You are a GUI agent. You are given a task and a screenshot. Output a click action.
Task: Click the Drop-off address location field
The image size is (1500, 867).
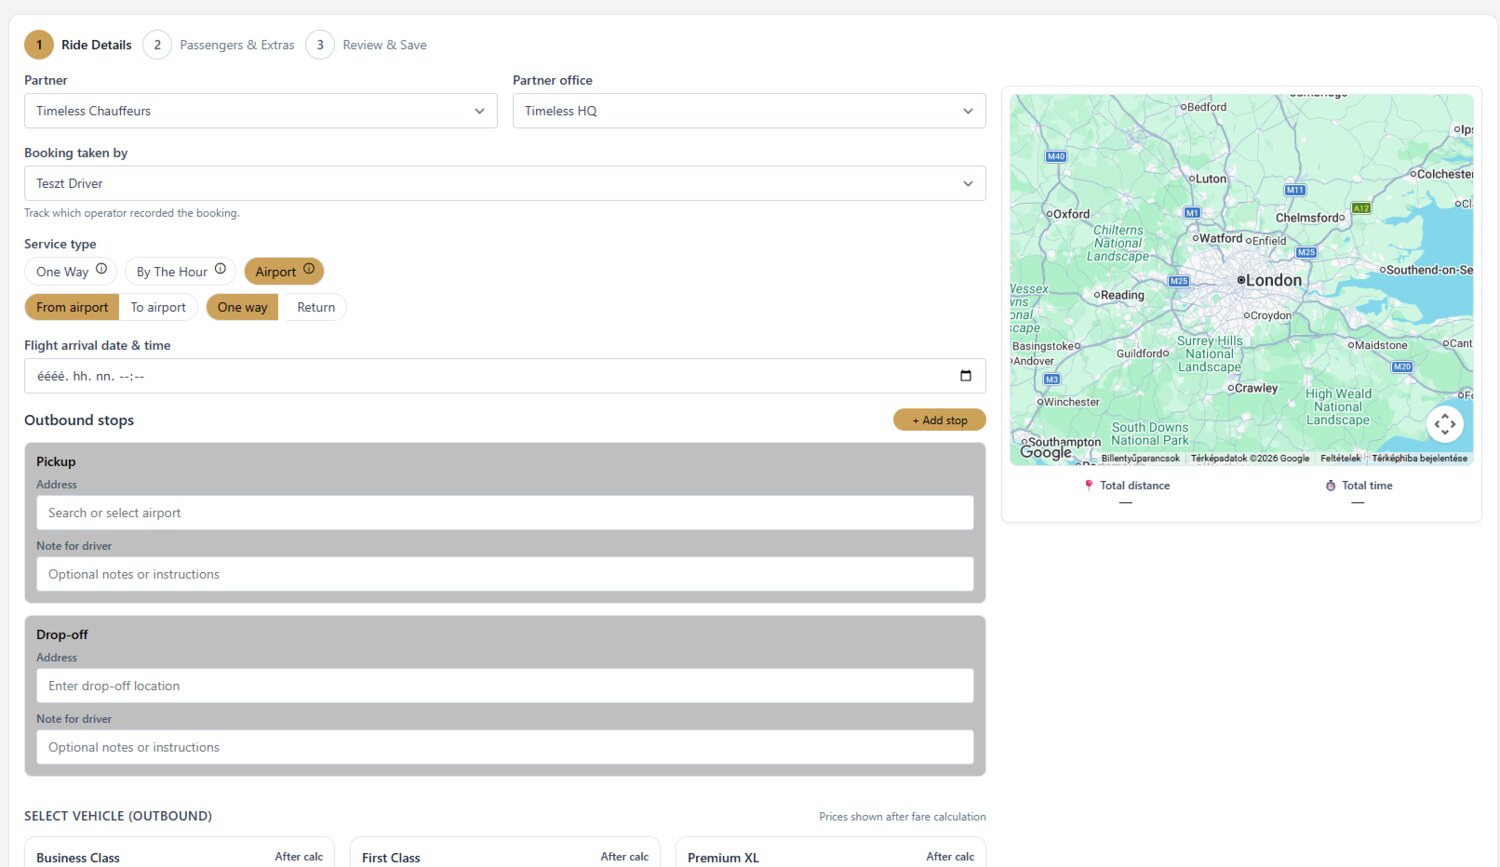pos(505,686)
